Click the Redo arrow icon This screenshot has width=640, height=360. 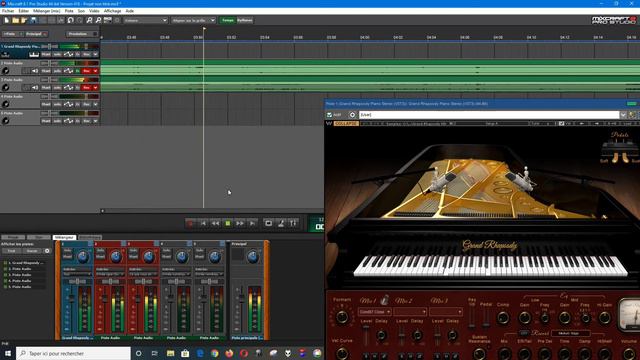(80, 20)
